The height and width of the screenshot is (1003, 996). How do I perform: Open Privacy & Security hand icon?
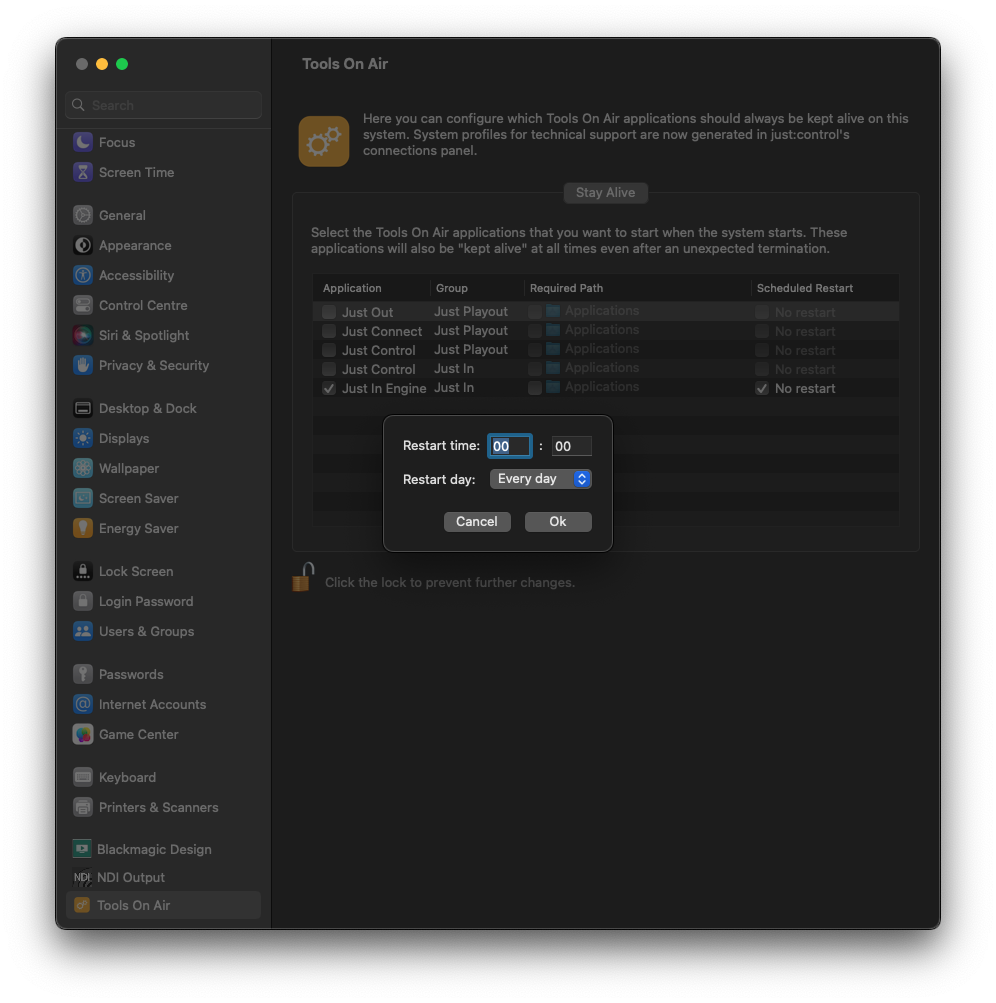tap(83, 365)
